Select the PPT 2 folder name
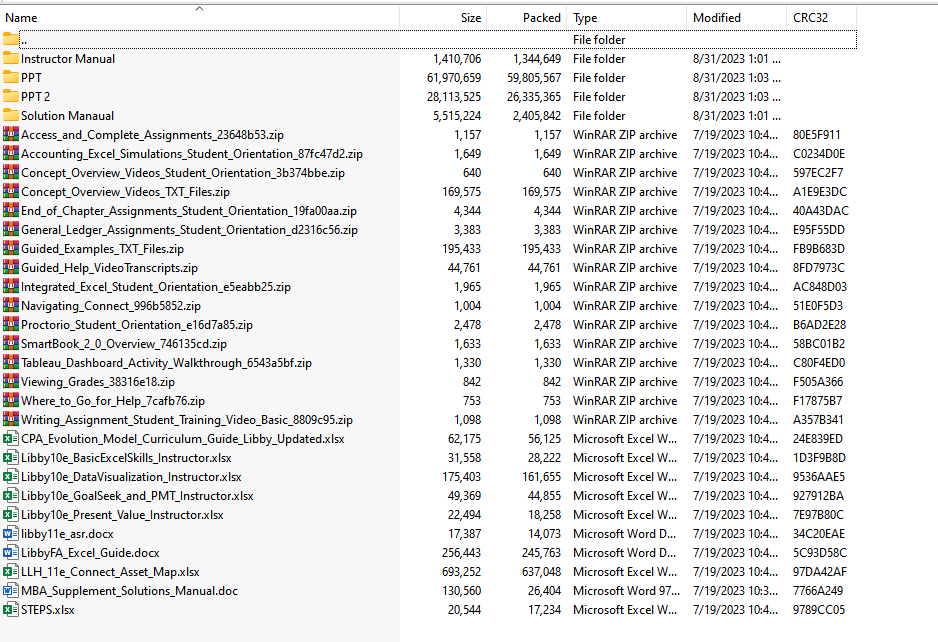The image size is (938, 642). (35, 96)
